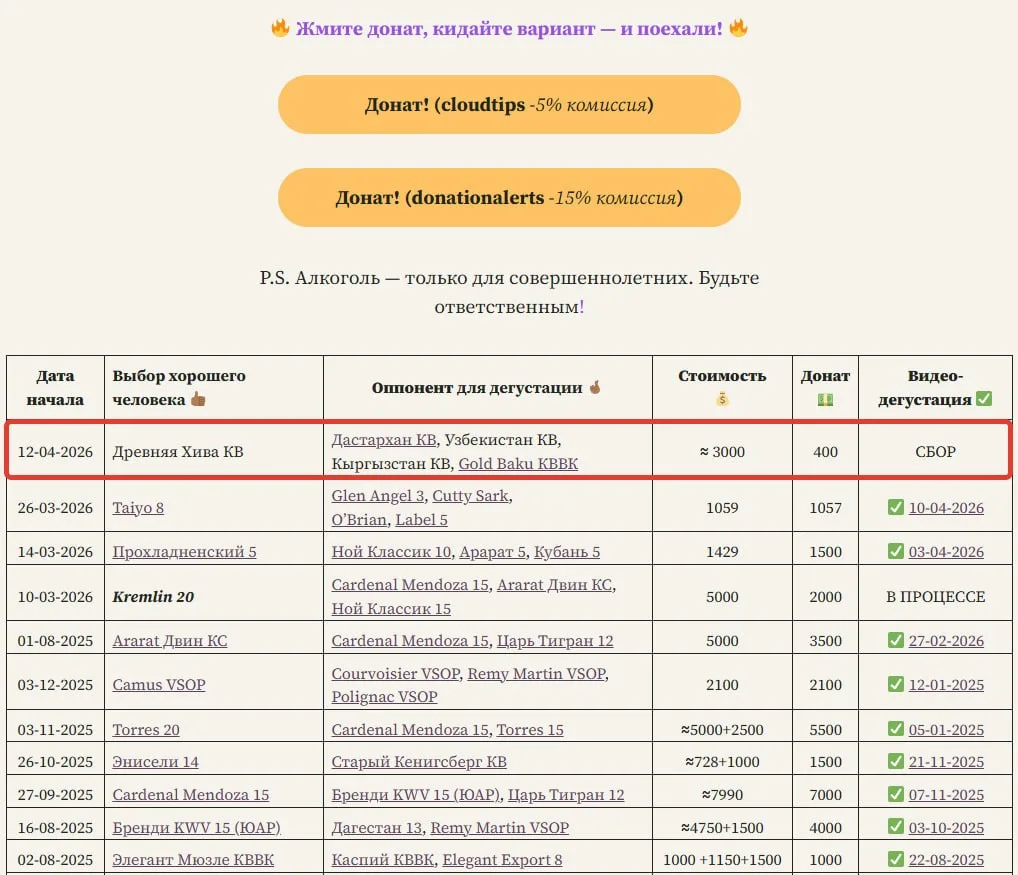1018x875 pixels.
Task: Open the video tasting link 22-08-2025
Action: point(946,859)
